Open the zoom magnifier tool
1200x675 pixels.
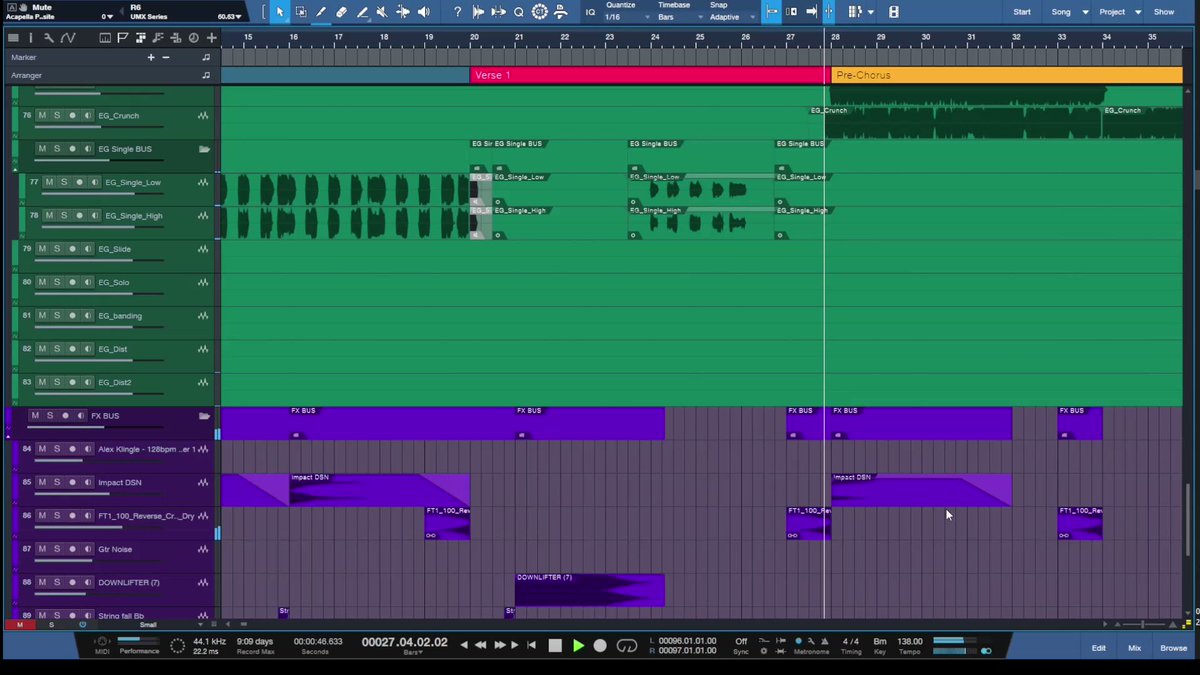518,12
